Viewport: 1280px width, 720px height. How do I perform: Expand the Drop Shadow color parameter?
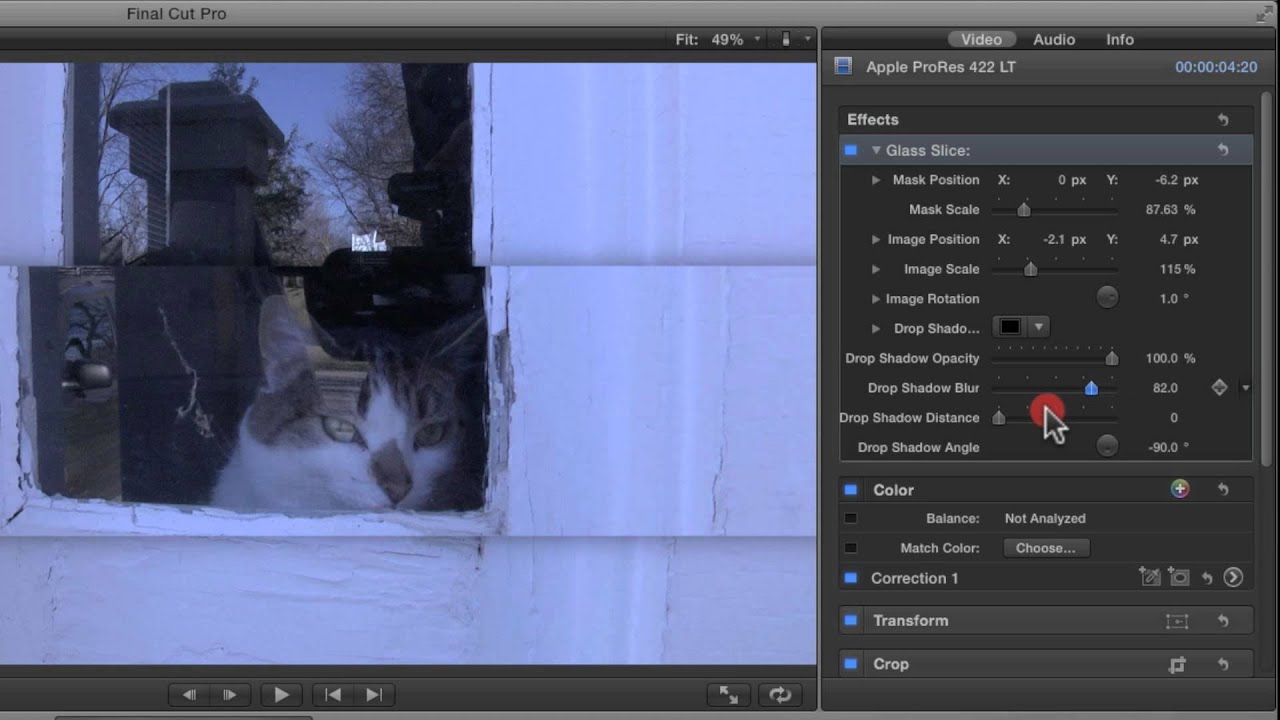[876, 328]
